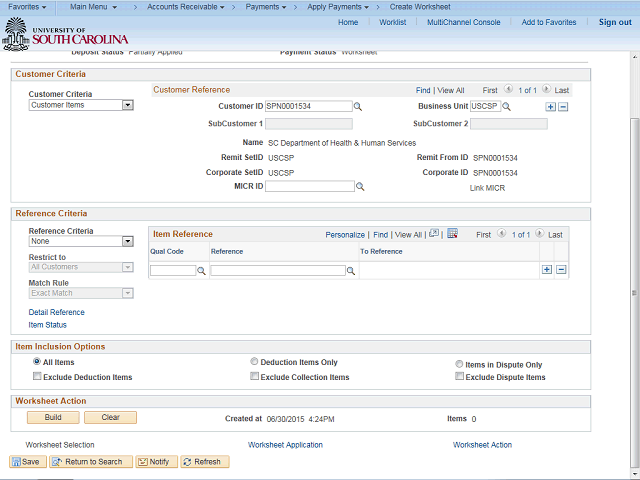
Task: Open Customer Criteria dropdown
Action: click(81, 105)
